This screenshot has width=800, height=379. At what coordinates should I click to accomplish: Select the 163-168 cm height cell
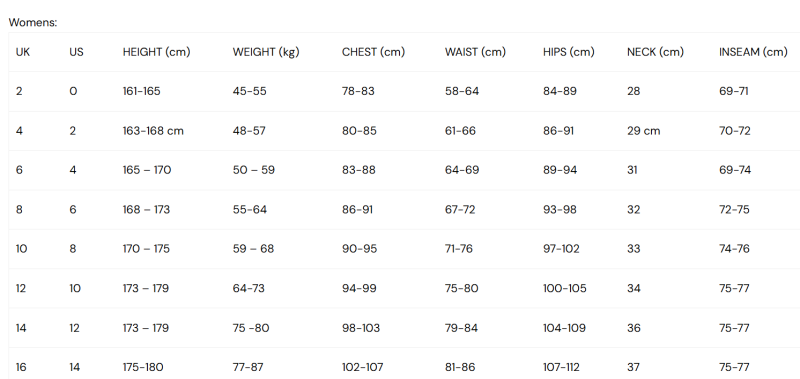[153, 131]
